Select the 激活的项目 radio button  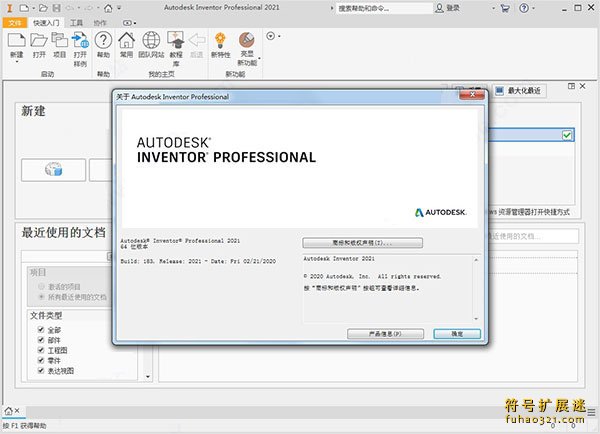(41, 286)
